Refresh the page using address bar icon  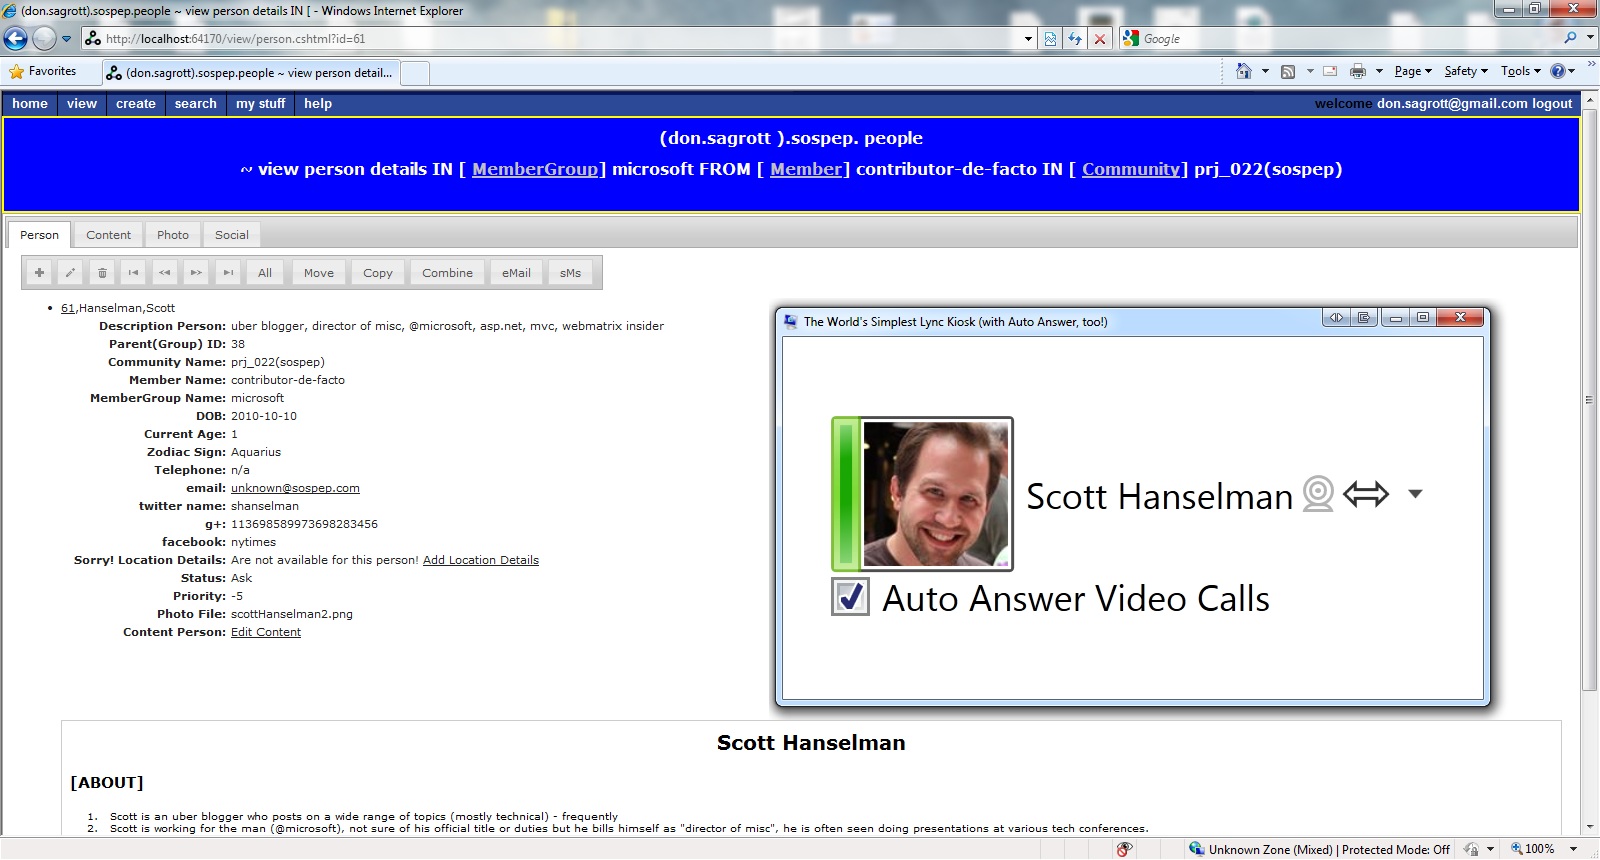pos(1075,39)
